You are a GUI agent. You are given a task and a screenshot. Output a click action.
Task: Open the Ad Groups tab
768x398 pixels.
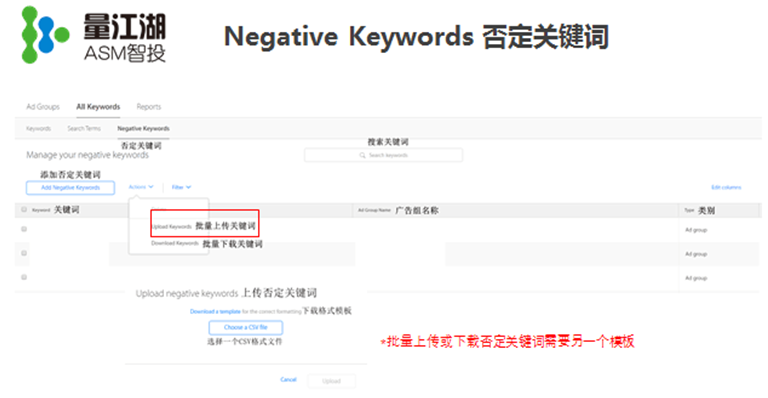point(43,107)
